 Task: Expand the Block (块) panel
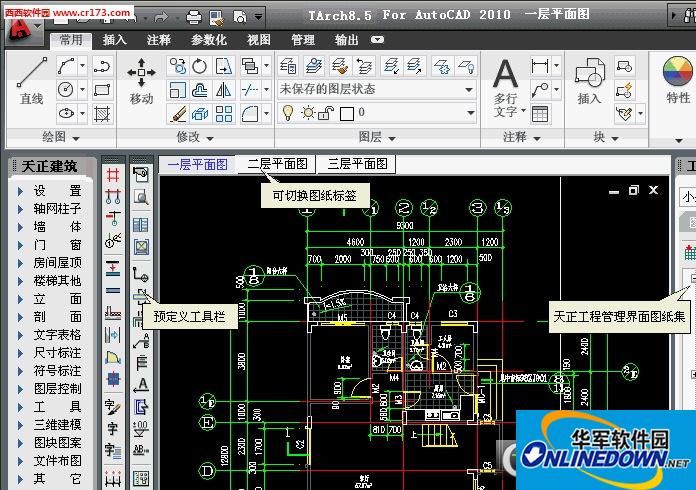pos(606,138)
